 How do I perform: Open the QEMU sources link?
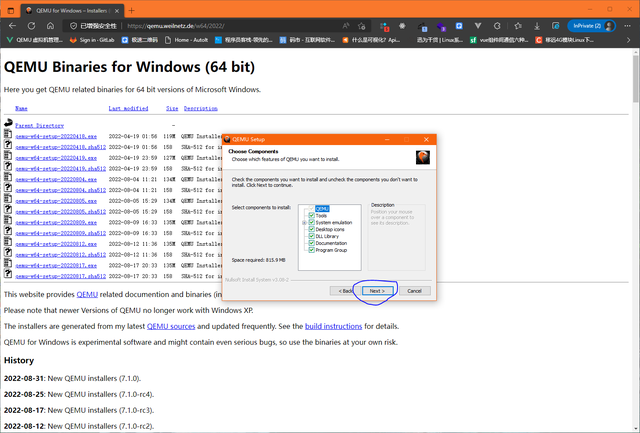(x=171, y=326)
